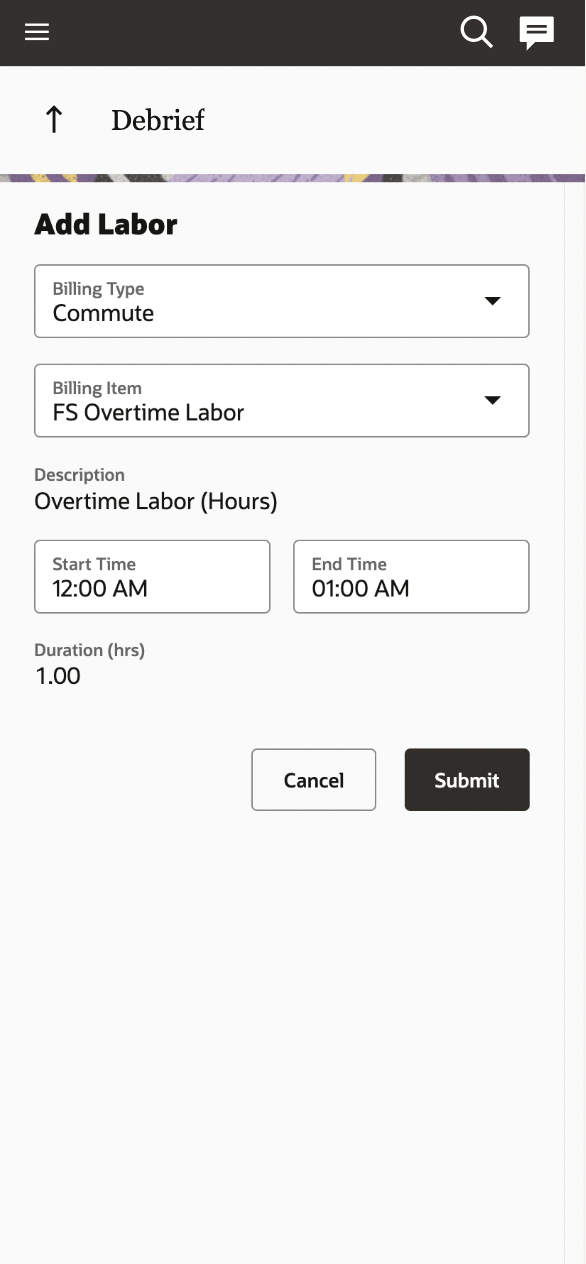Select the FS Overtime Labor field

pos(282,400)
